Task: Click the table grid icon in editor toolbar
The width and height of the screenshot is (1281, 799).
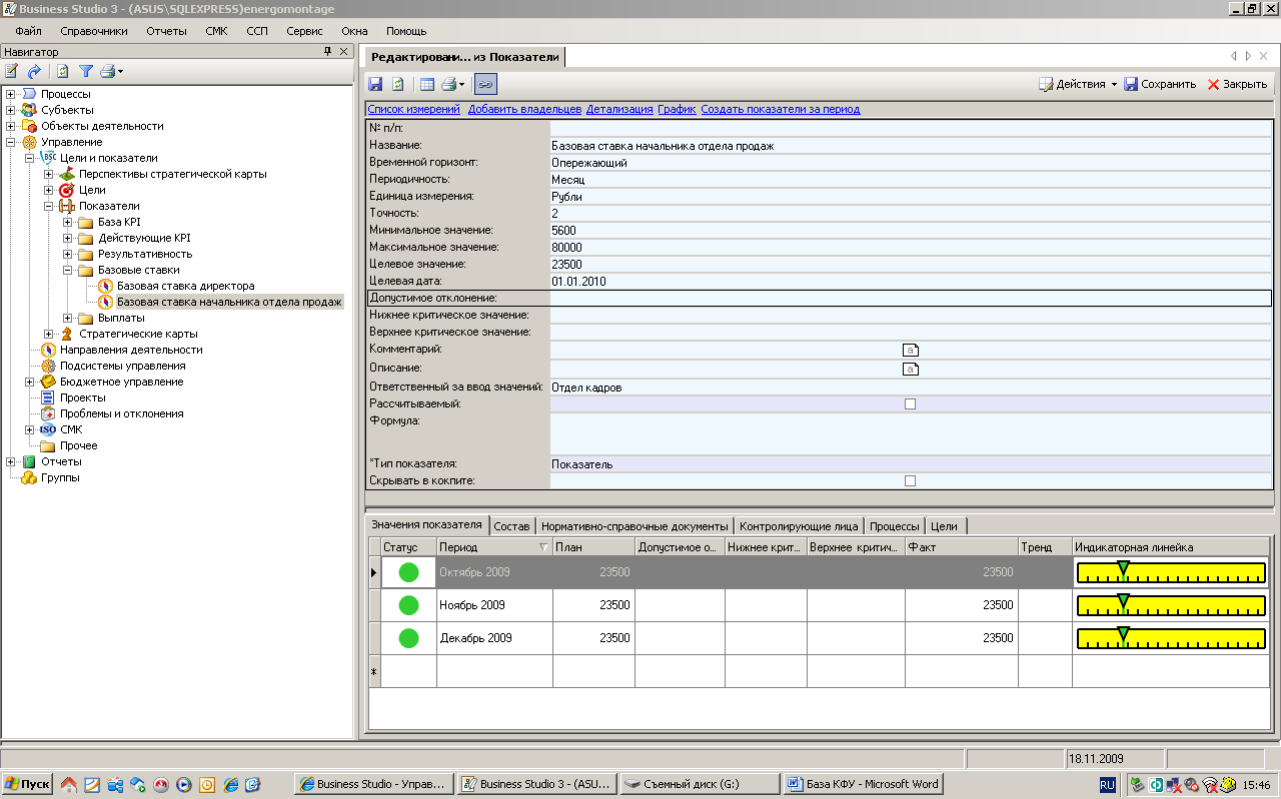Action: tap(427, 85)
